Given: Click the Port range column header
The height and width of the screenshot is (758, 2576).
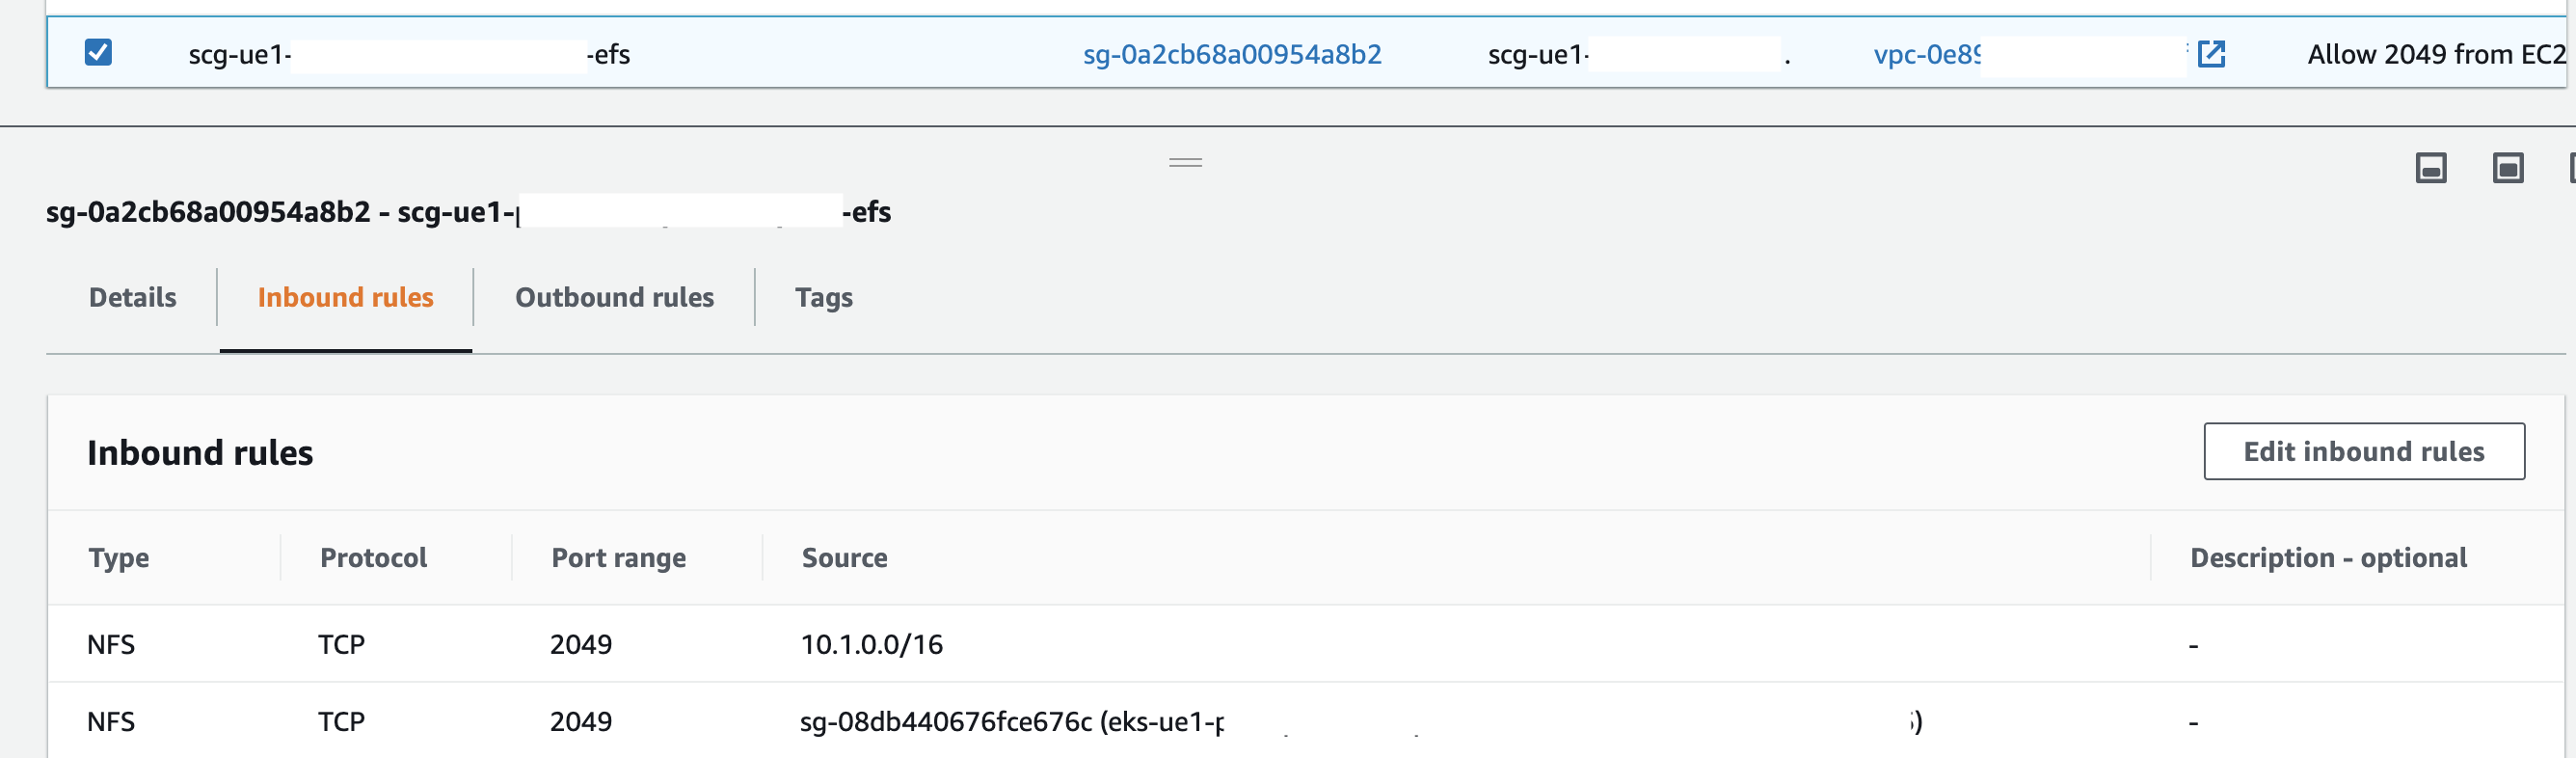Looking at the screenshot, I should click(x=618, y=557).
